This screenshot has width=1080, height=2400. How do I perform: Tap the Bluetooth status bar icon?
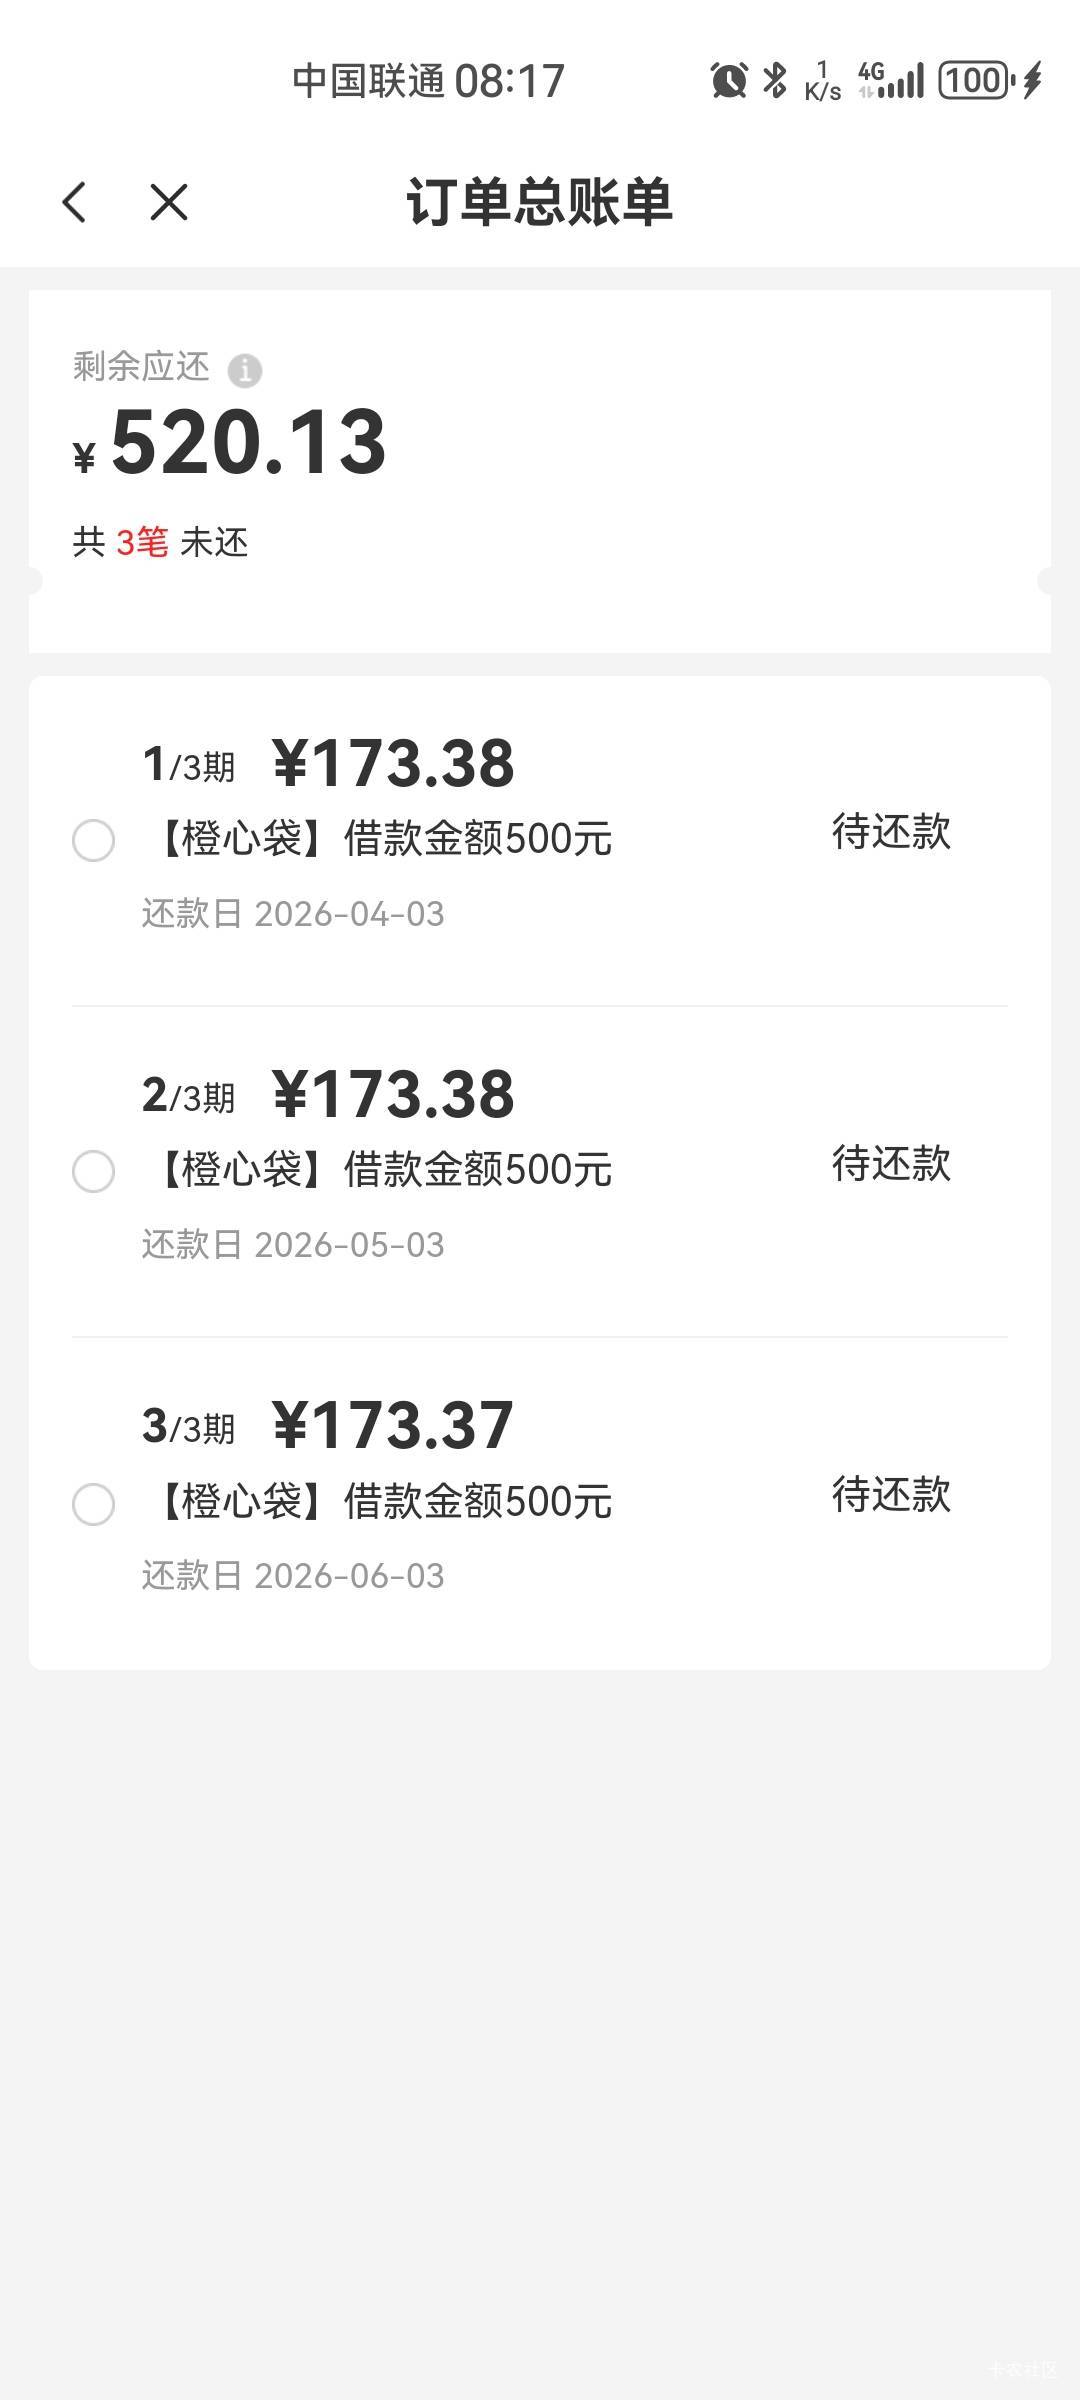775,80
